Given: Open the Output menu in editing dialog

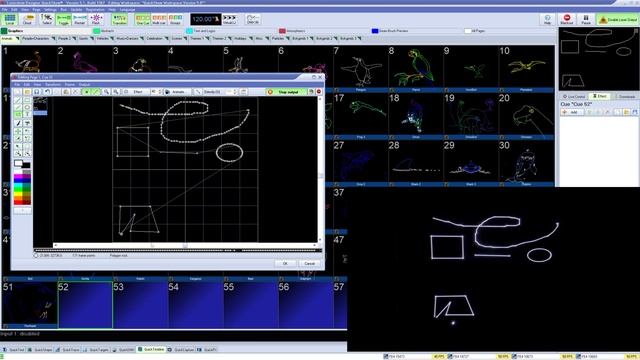Looking at the screenshot, I should coord(84,84).
